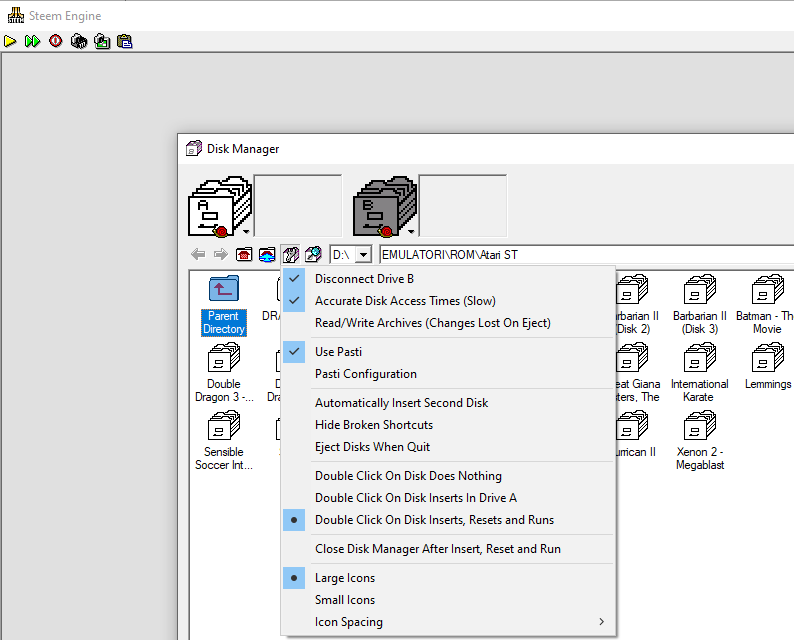Open the Pasti Configuration menu entry
Image resolution: width=794 pixels, height=640 pixels.
point(448,374)
